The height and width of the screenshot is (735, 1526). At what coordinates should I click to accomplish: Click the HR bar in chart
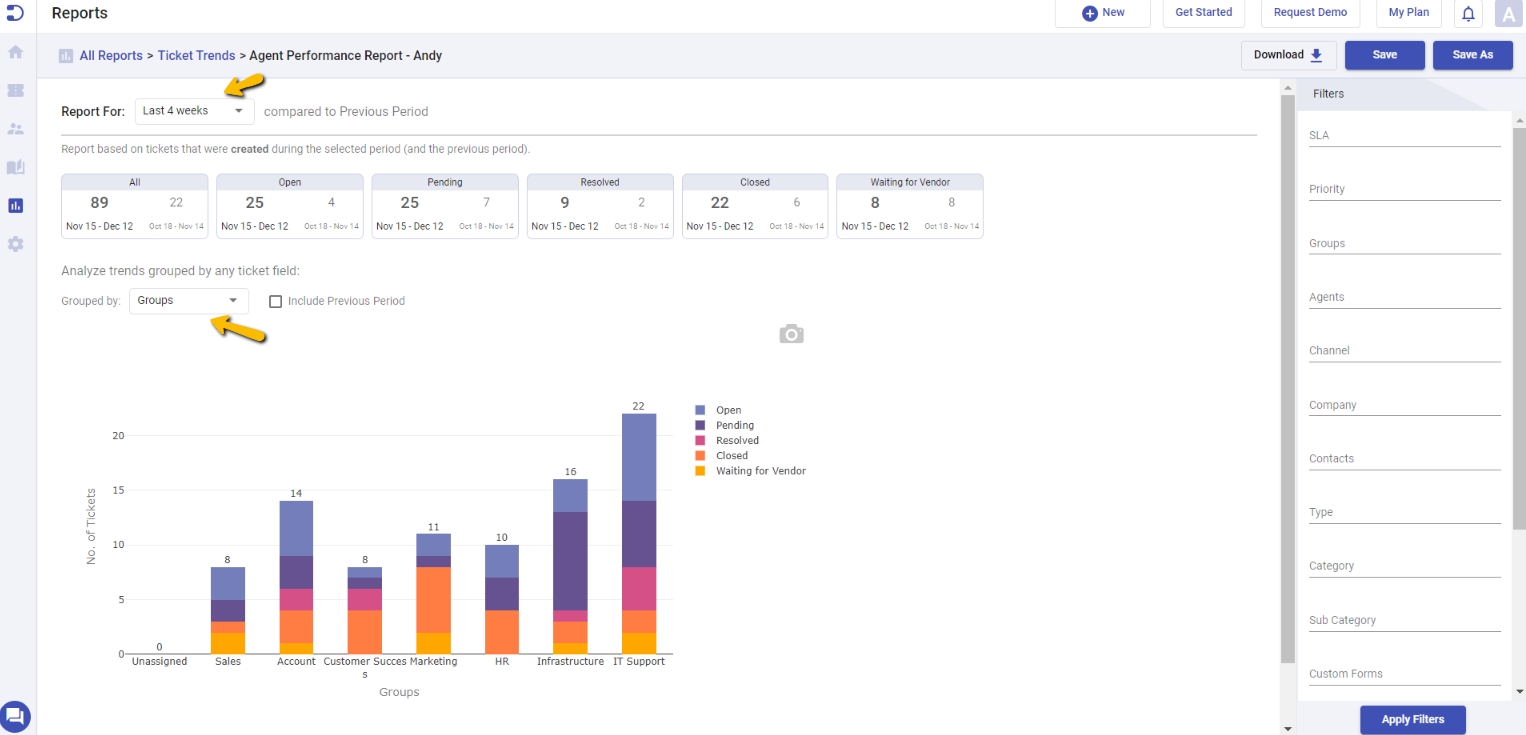(502, 600)
